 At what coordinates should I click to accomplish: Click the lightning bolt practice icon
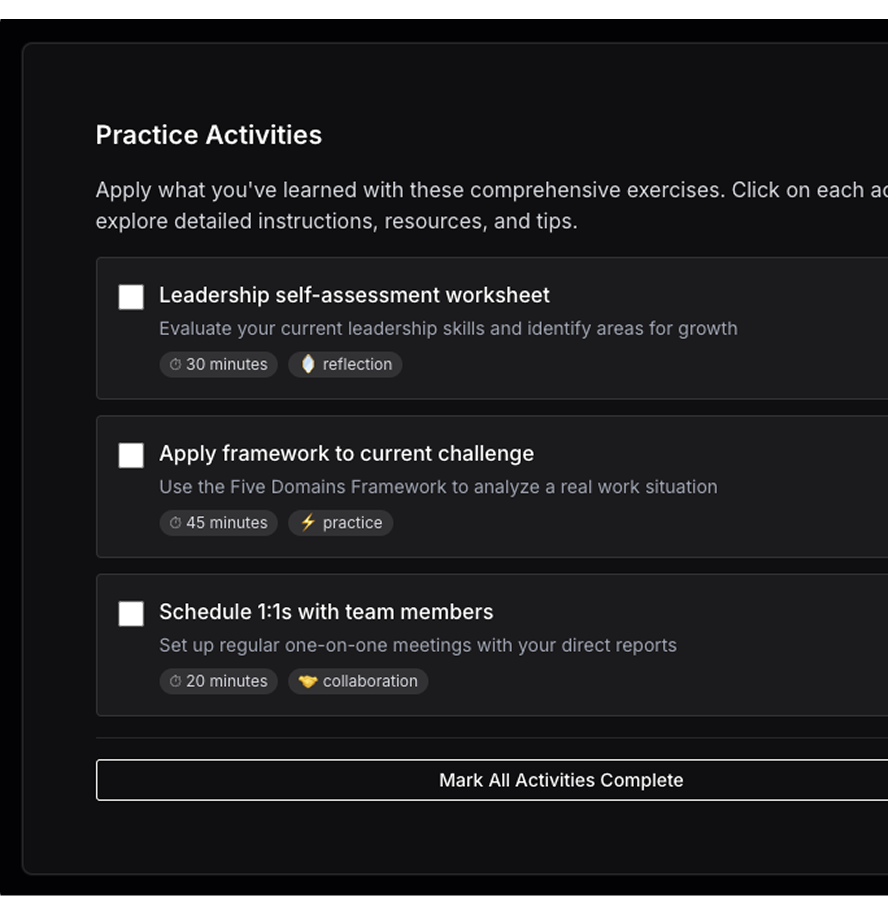tap(308, 523)
